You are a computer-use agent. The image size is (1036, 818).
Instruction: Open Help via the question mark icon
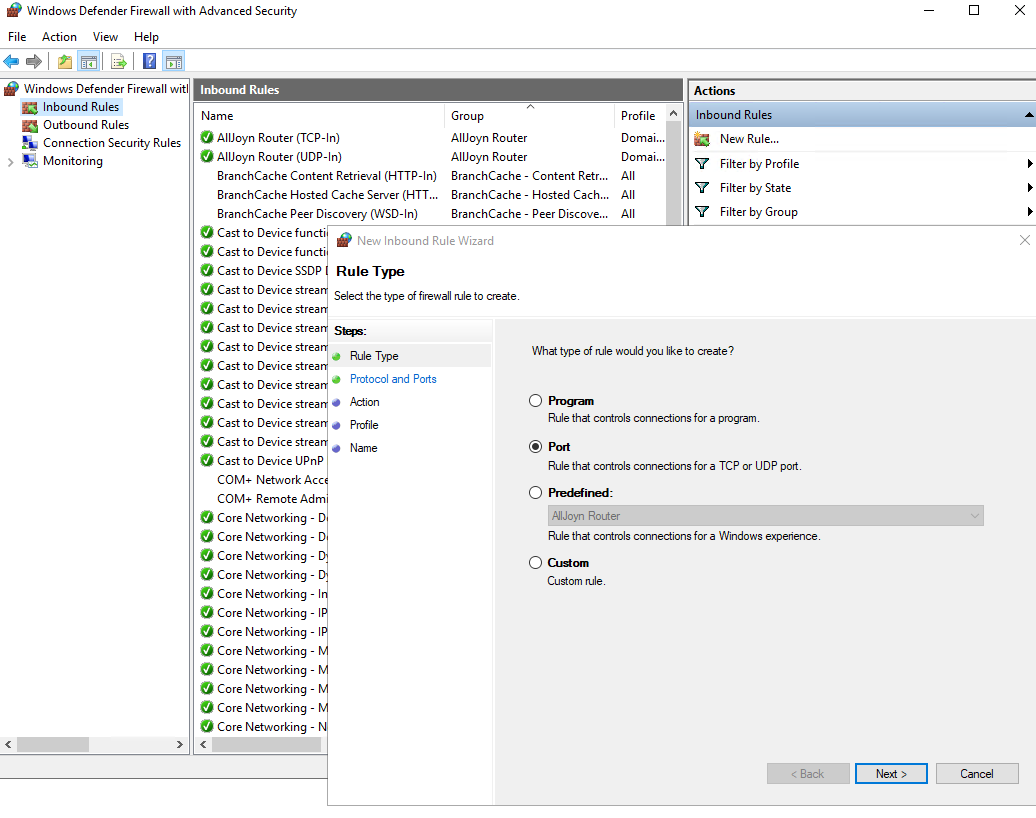150,61
